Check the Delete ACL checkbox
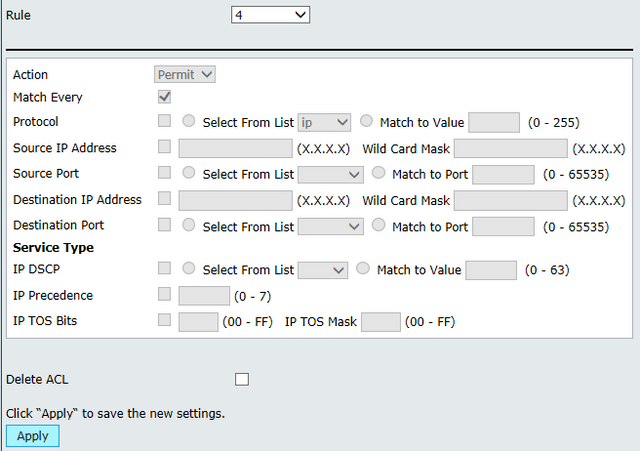This screenshot has width=640, height=451. 242,379
